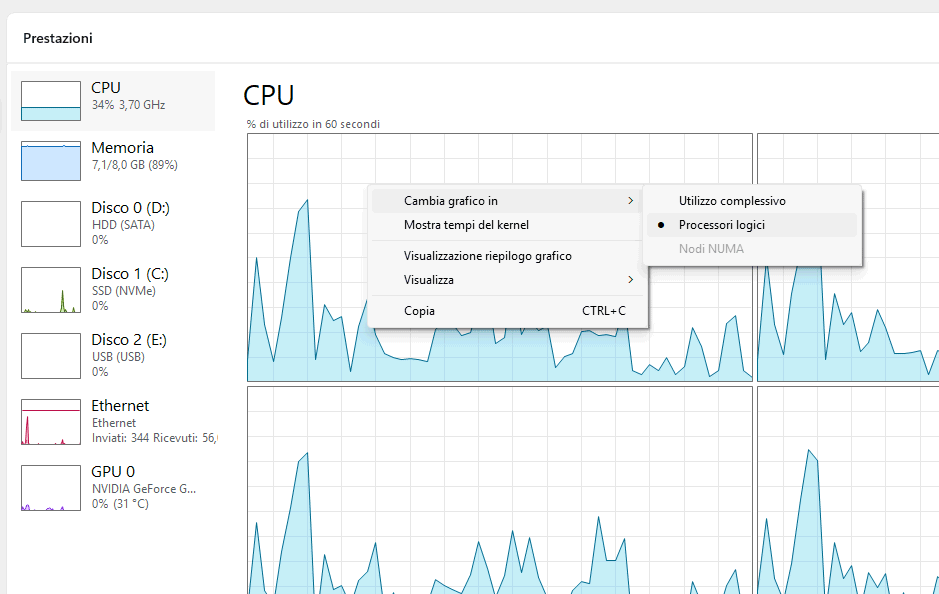Expand the Cambia grafico in submenu arrow
The width and height of the screenshot is (939, 594).
pyautogui.click(x=630, y=201)
